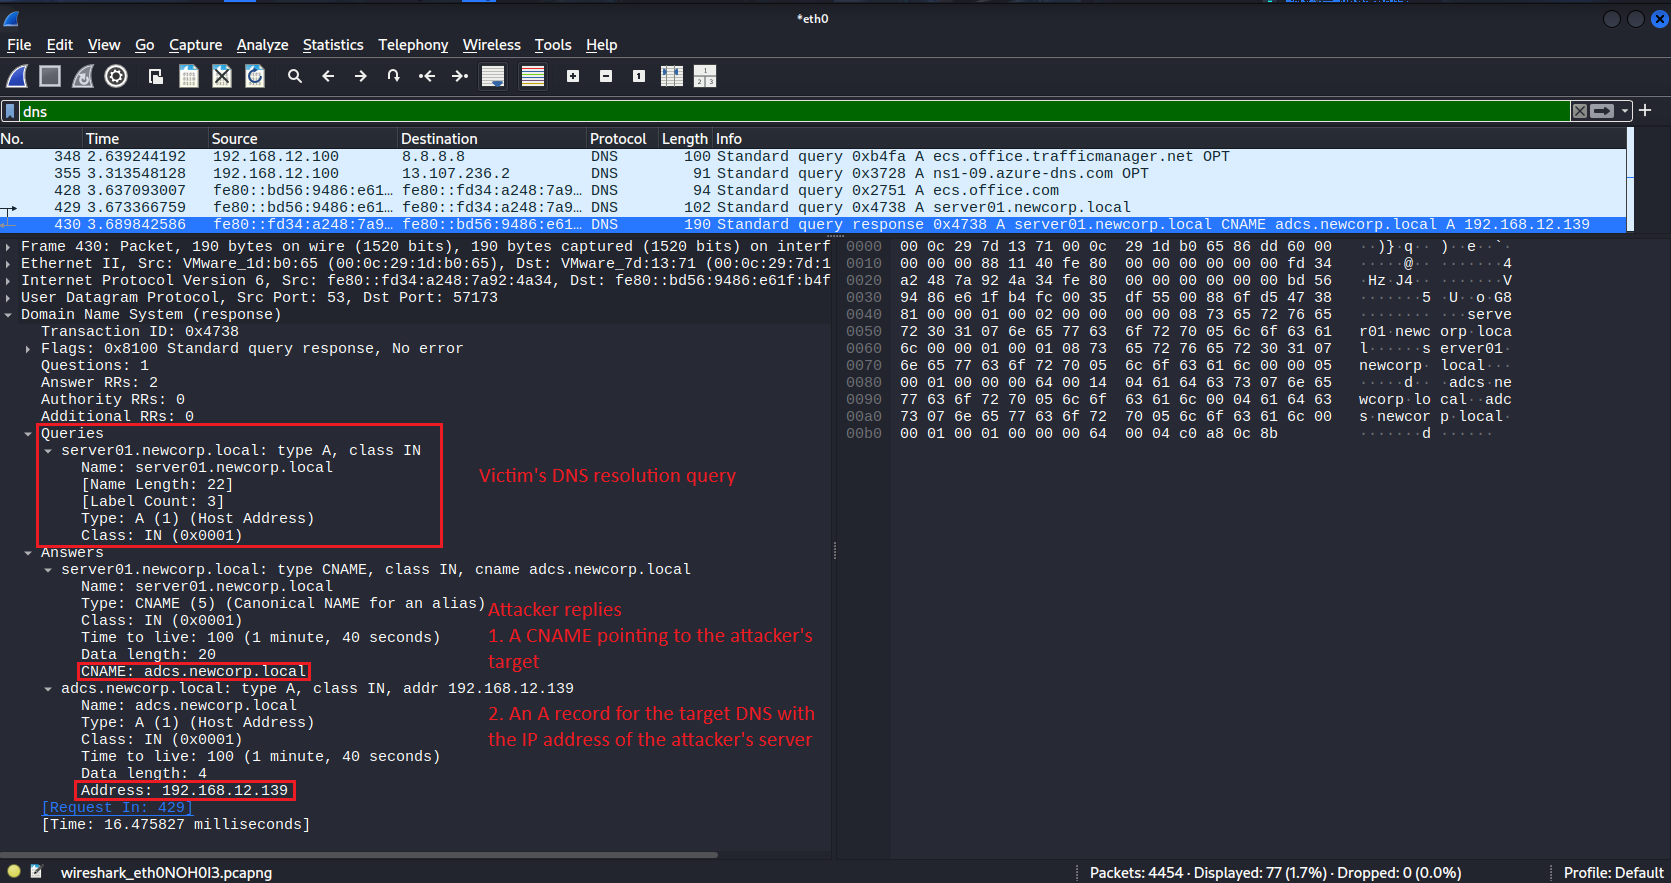Image resolution: width=1671 pixels, height=883 pixels.
Task: Open display filter bookmark menu
Action: (10, 111)
